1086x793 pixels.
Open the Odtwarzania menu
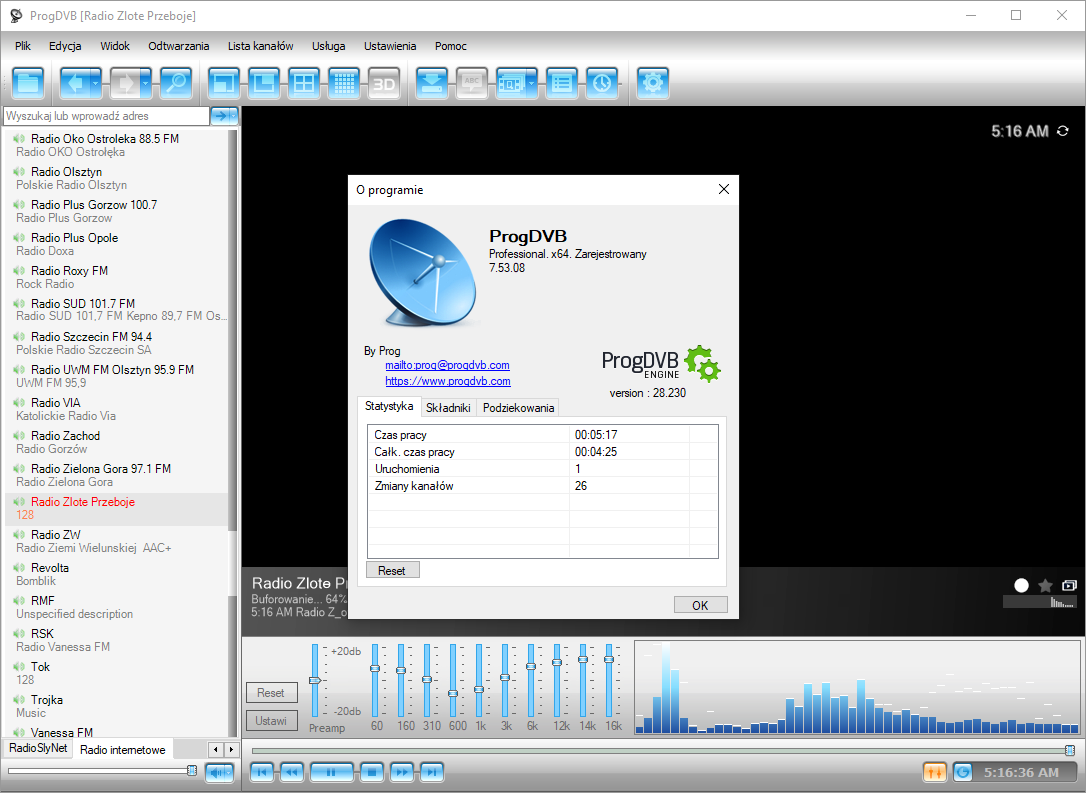pos(179,46)
